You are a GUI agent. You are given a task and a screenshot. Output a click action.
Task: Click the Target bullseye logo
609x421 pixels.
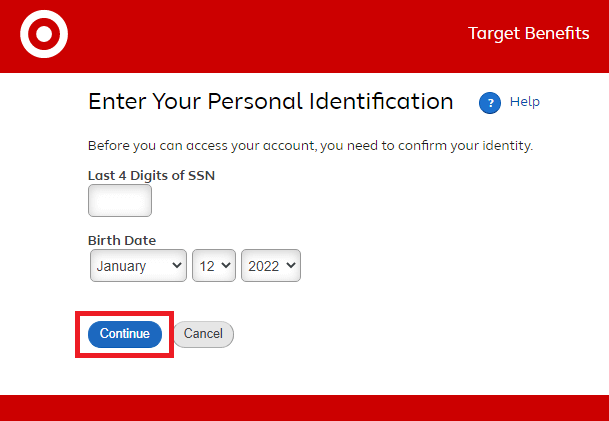click(x=44, y=36)
